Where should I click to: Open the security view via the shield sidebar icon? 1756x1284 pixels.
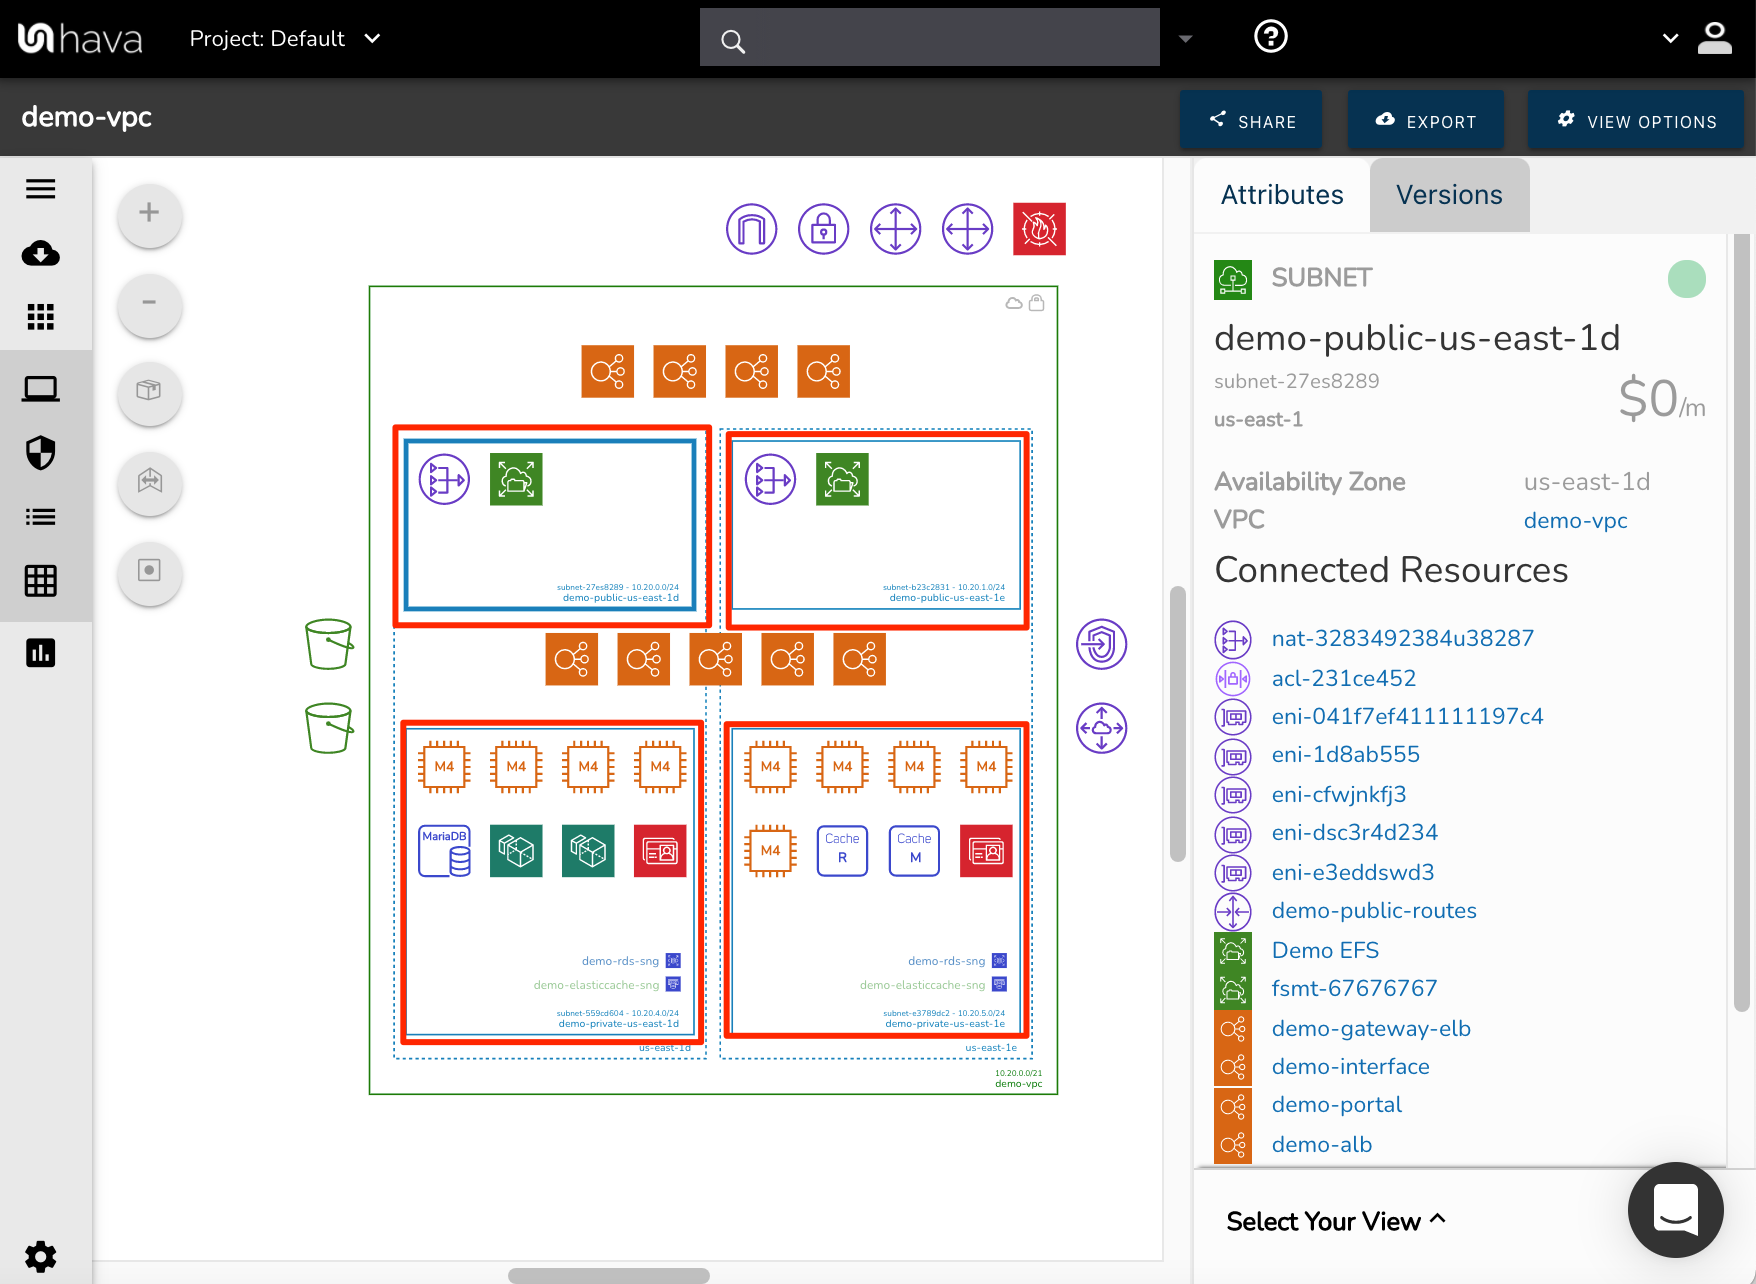pyautogui.click(x=40, y=453)
